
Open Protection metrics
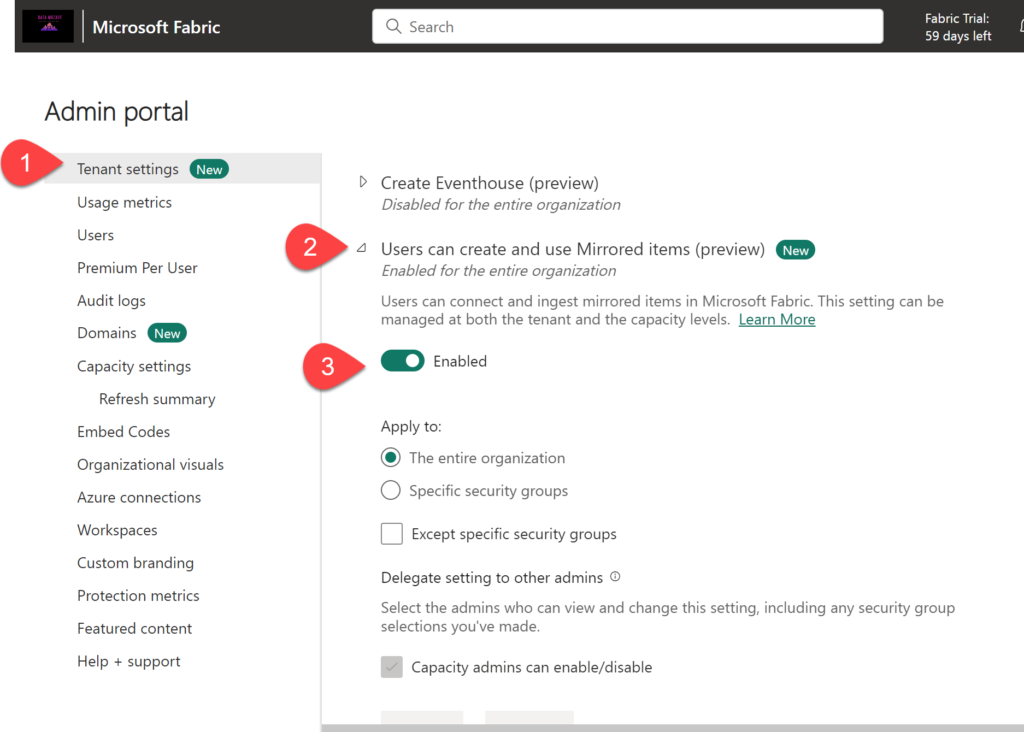tap(138, 596)
